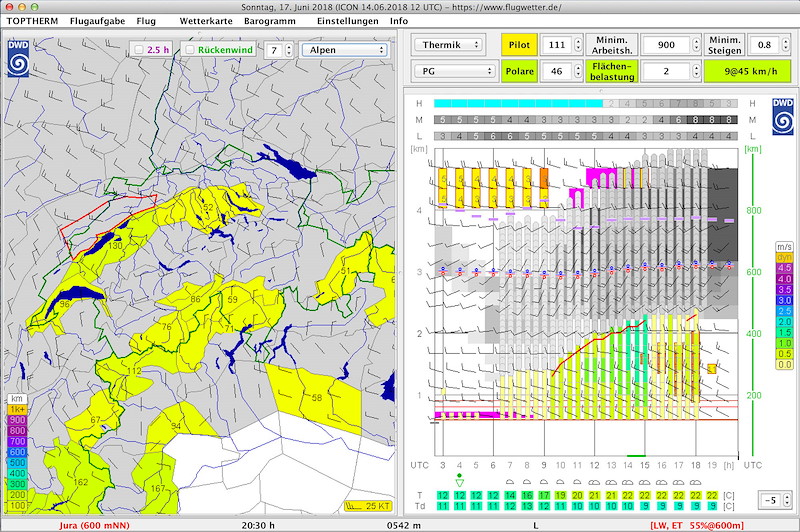
Task: Adjust the stepper beside value 900
Action: [696, 45]
